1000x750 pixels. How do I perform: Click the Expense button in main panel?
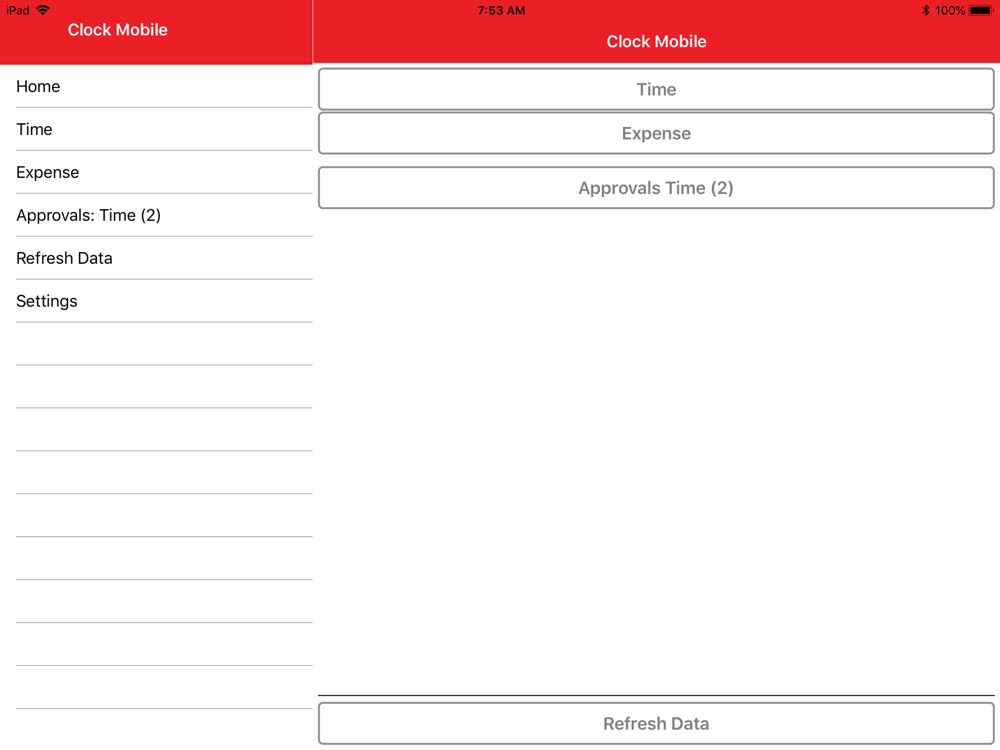pos(656,133)
